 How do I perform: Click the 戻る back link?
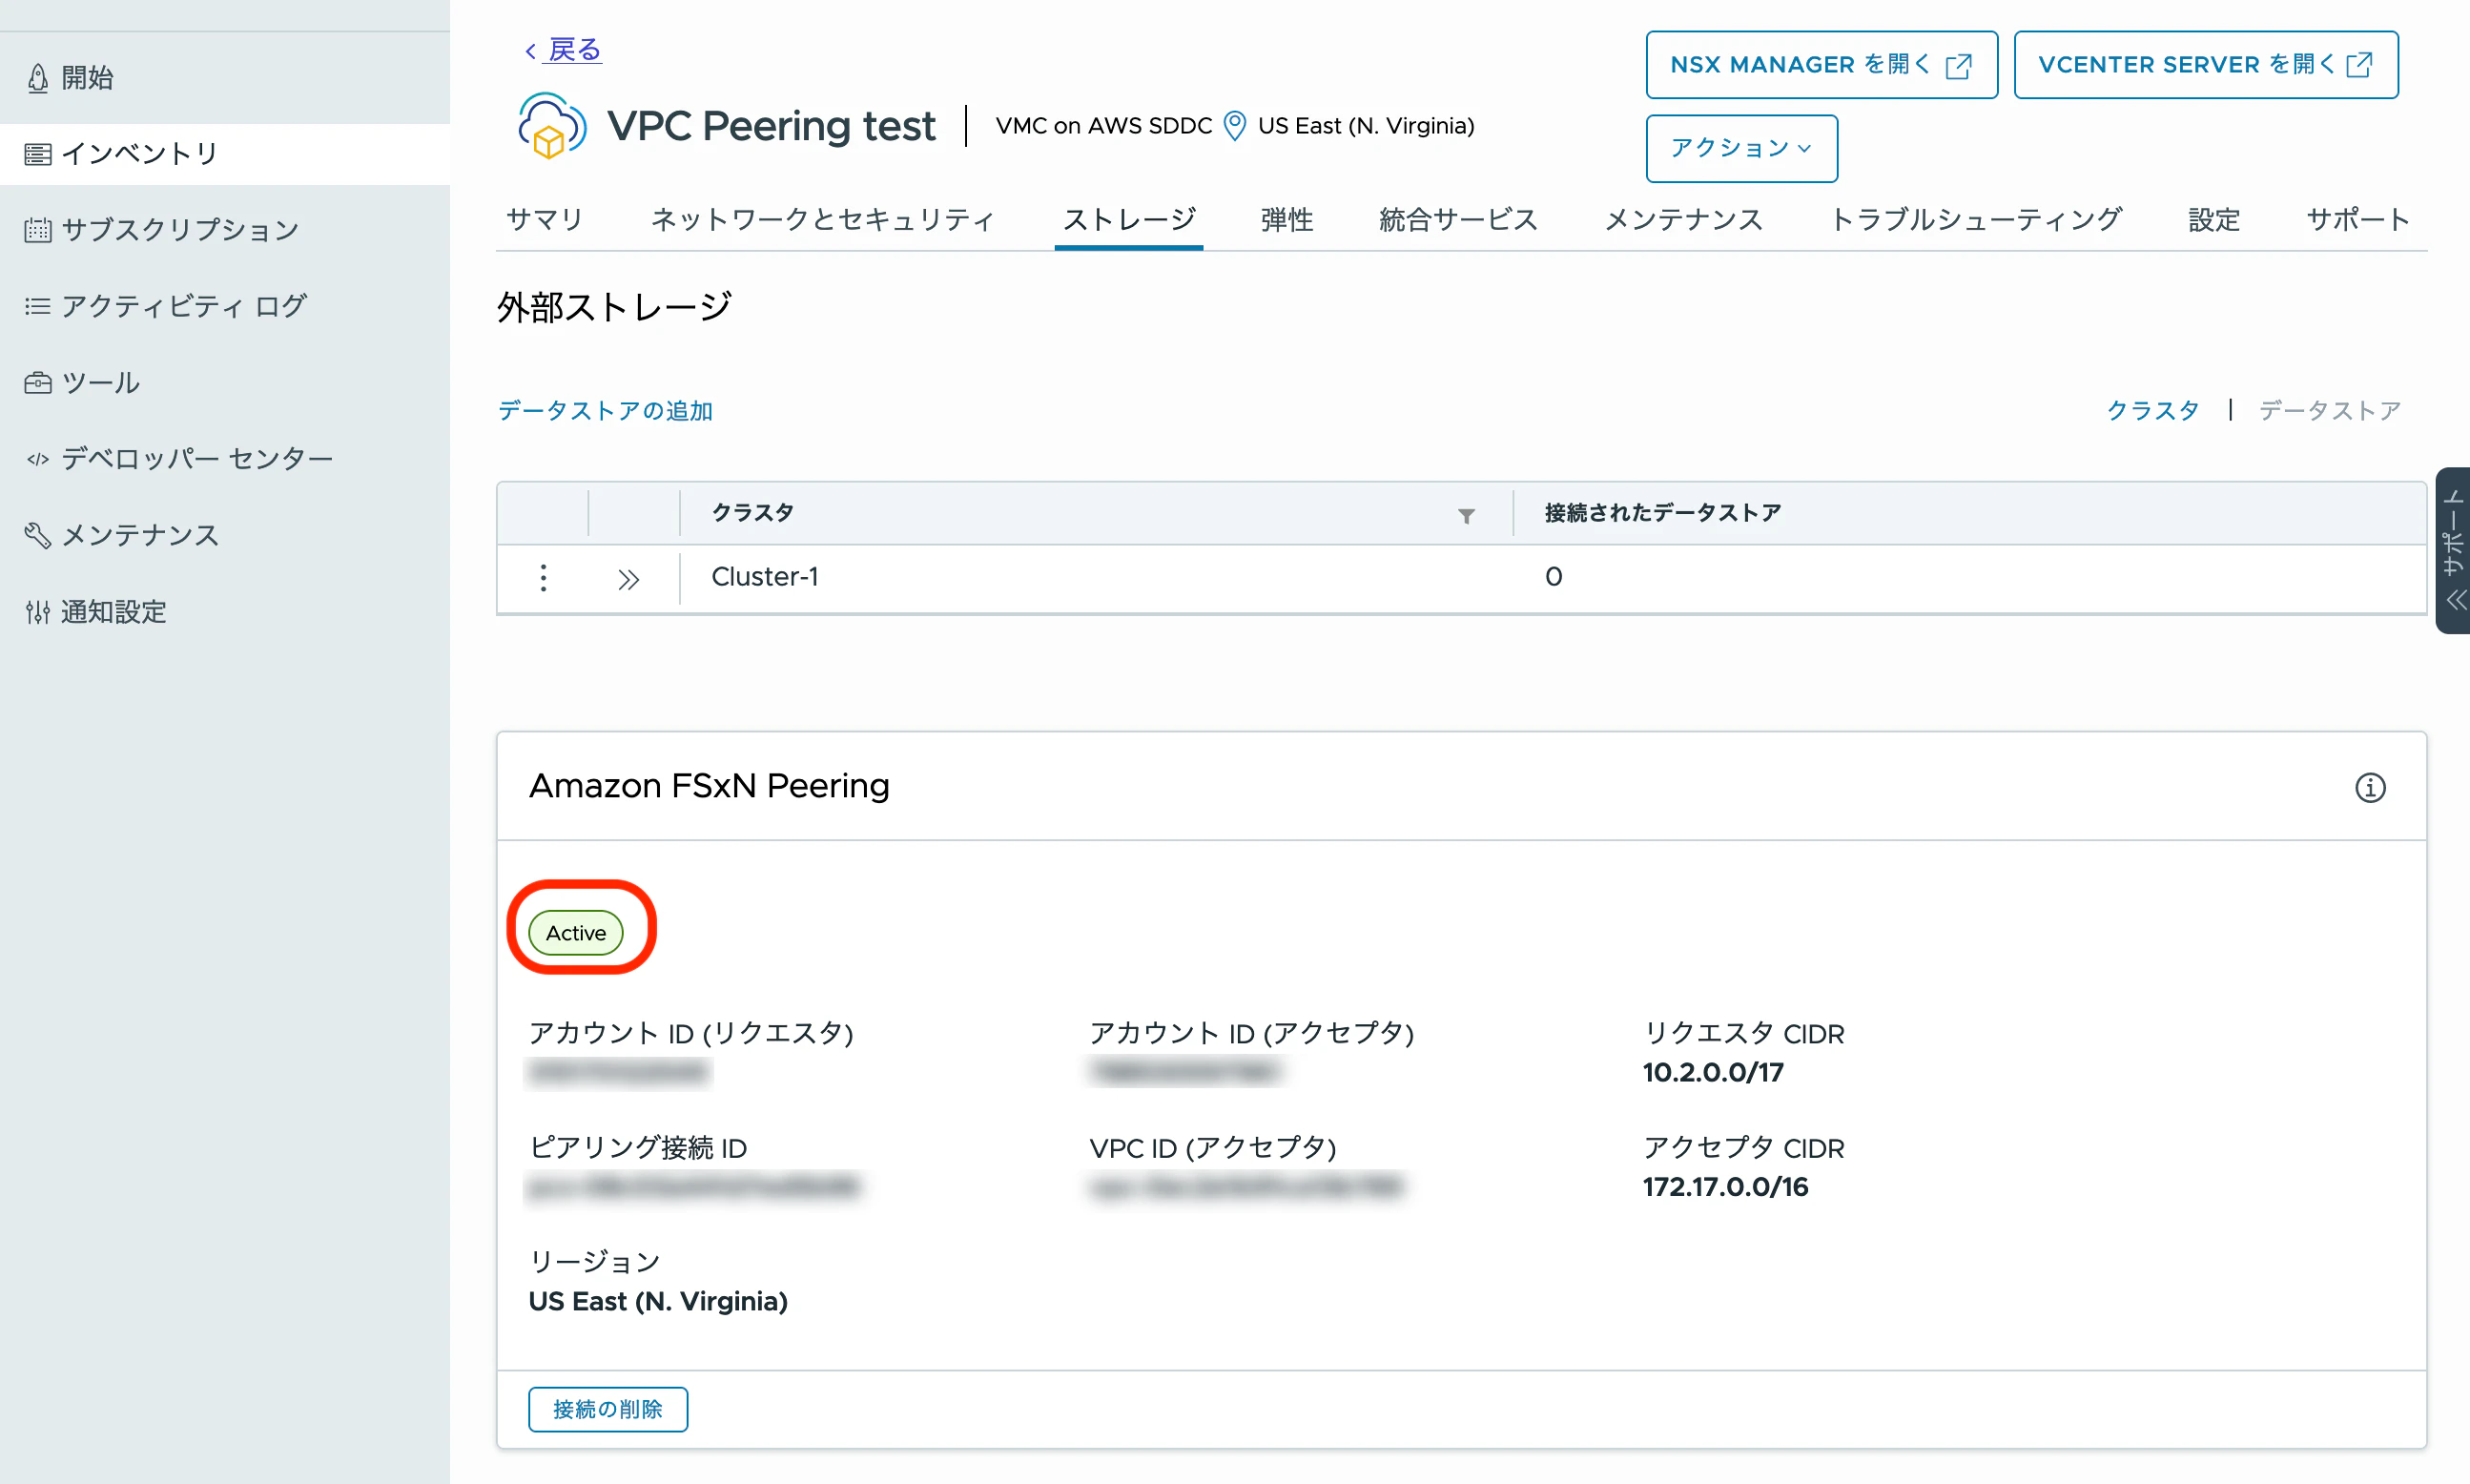tap(573, 50)
